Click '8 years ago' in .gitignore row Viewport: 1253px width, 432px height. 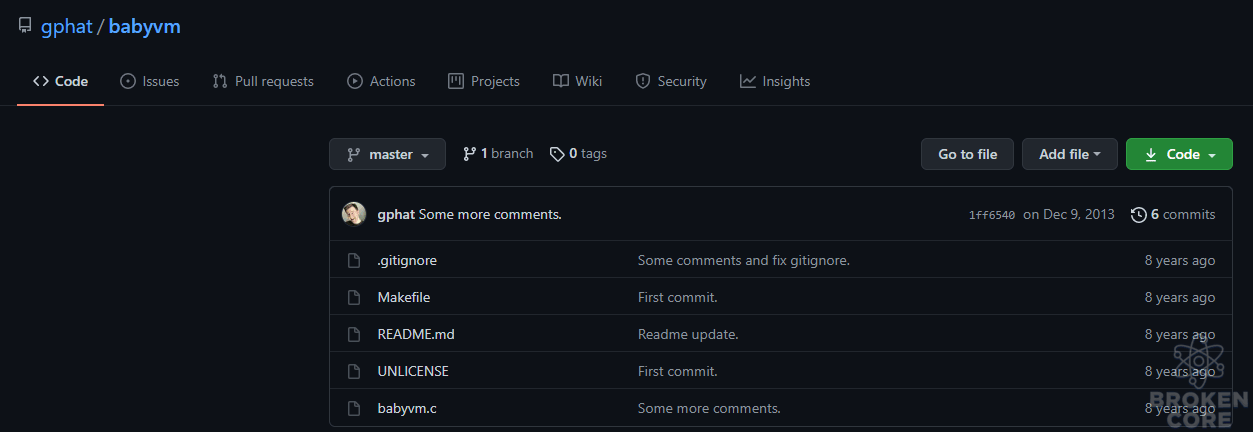[x=1180, y=260]
